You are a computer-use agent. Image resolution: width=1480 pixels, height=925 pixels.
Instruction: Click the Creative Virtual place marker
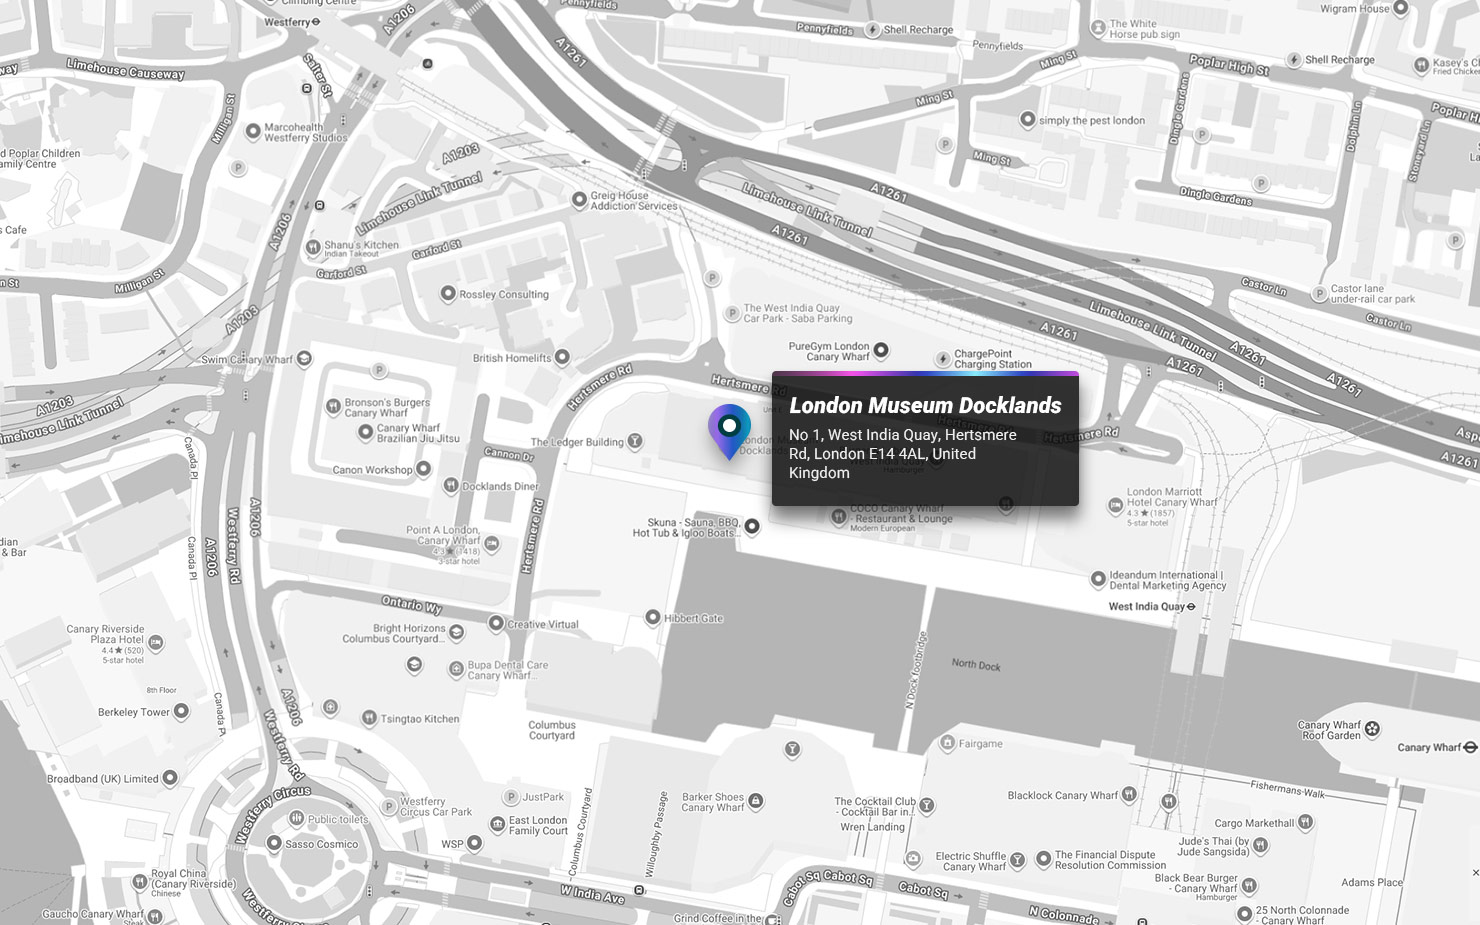(x=496, y=623)
